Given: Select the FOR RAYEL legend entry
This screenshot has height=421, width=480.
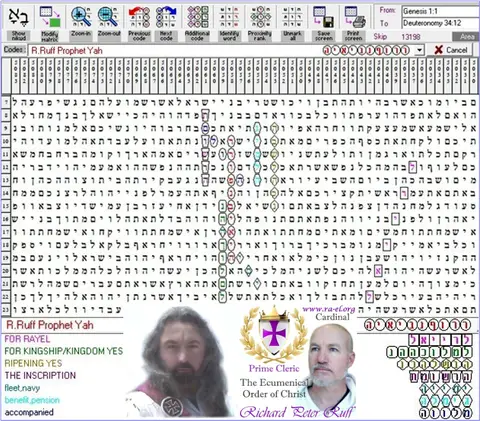Looking at the screenshot, I should (27, 339).
